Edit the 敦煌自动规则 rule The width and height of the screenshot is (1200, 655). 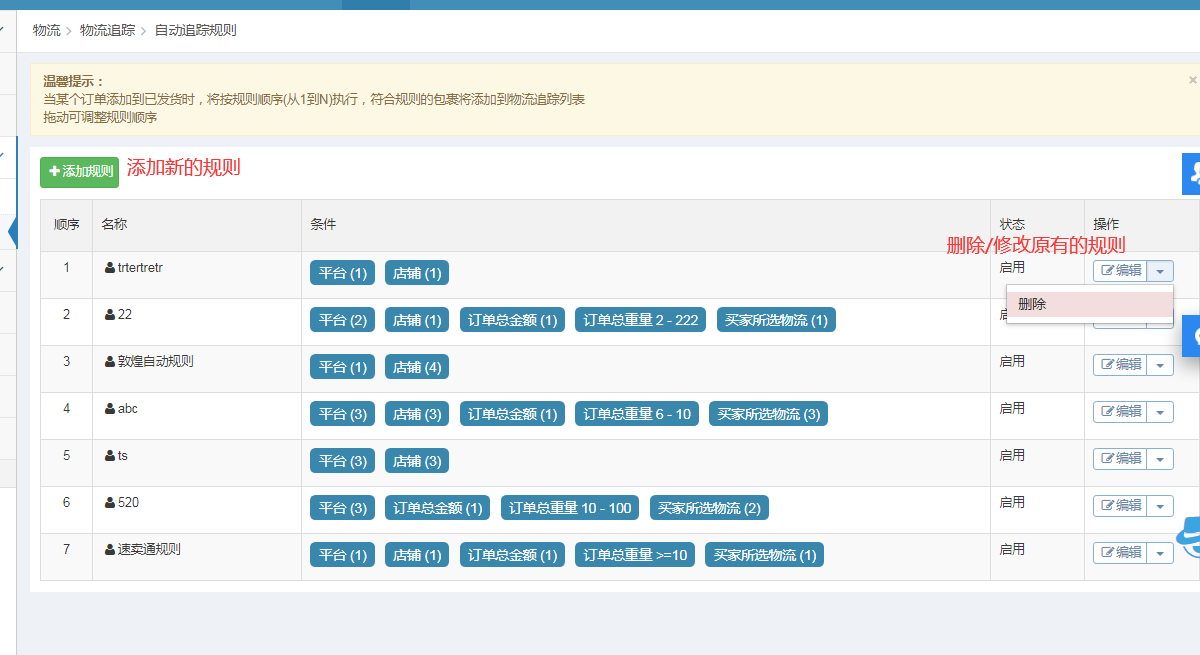pos(1120,365)
